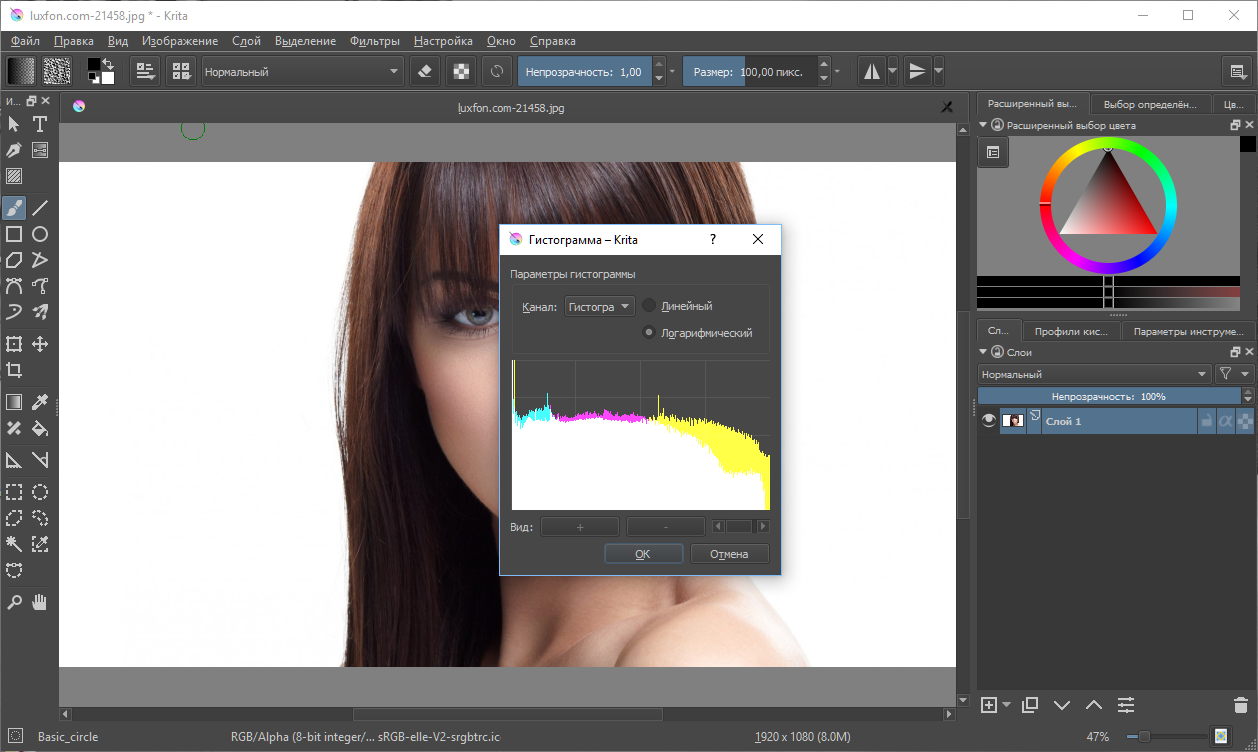Click the Reload original brush preset icon

[495, 71]
